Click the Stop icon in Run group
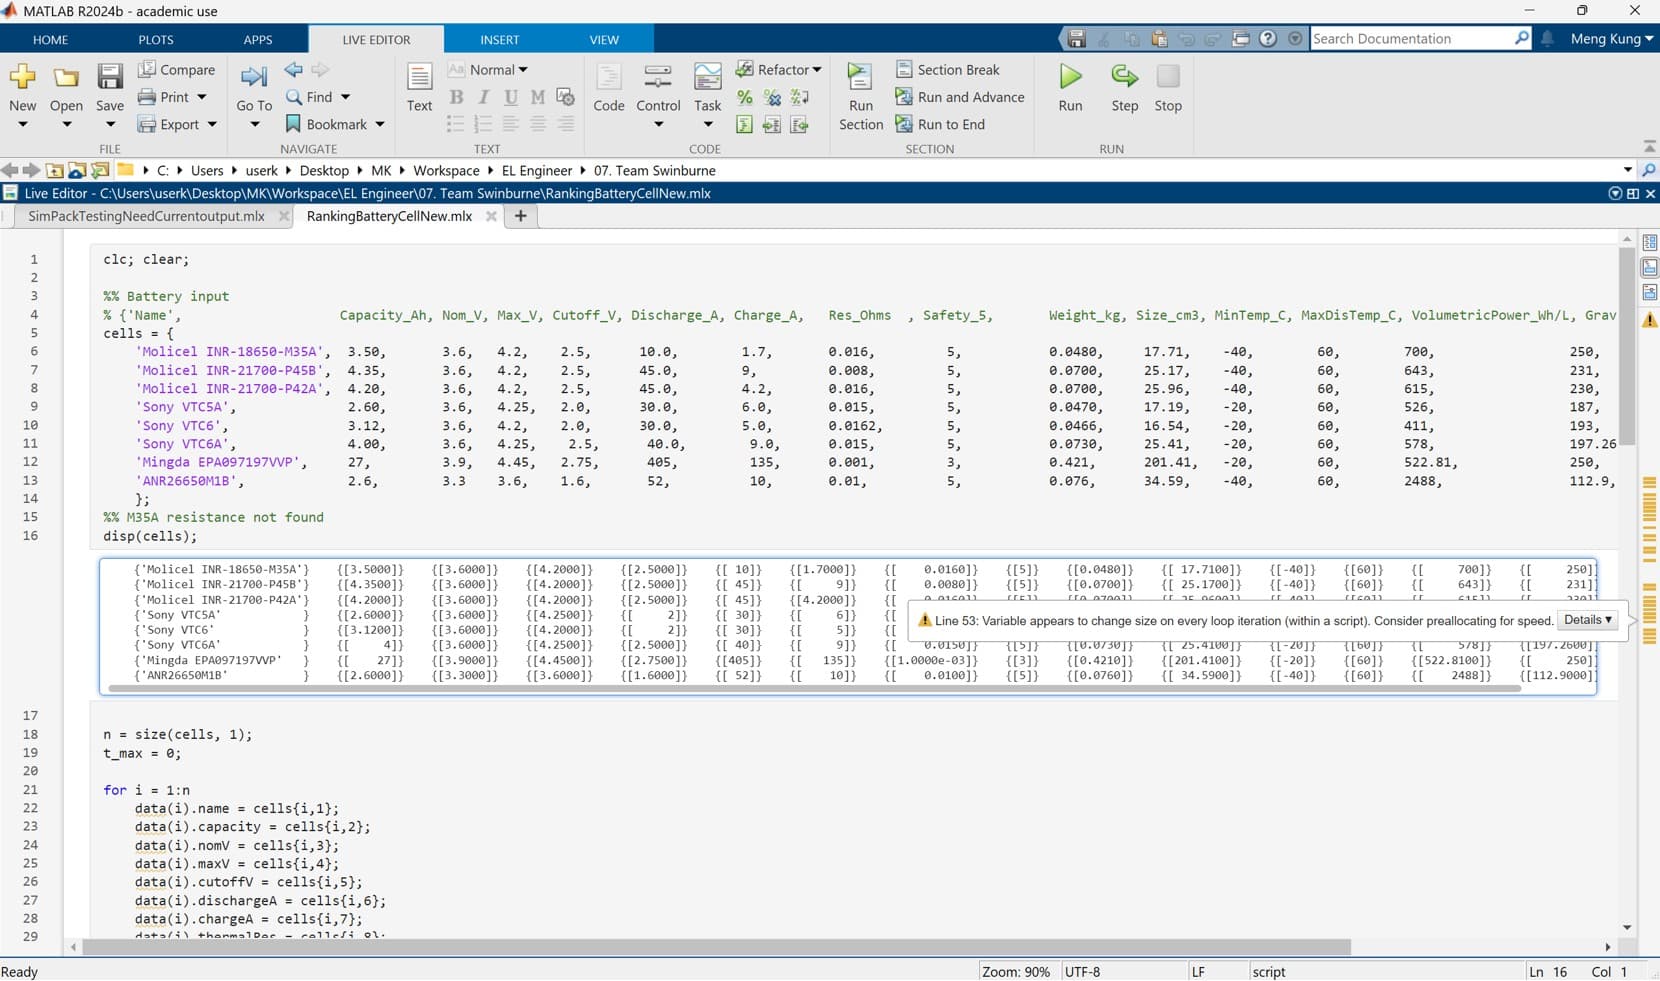 1168,76
